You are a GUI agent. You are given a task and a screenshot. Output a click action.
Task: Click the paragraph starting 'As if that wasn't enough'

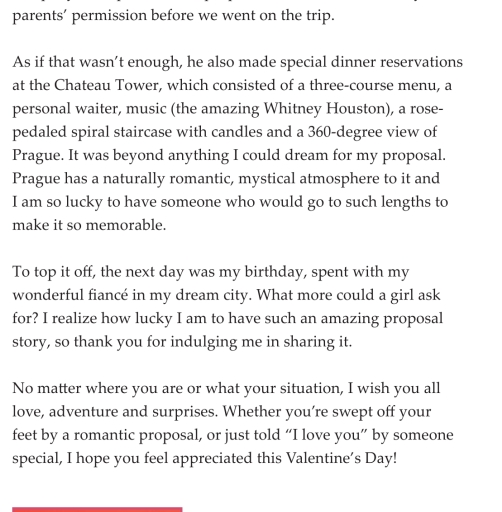(237, 144)
